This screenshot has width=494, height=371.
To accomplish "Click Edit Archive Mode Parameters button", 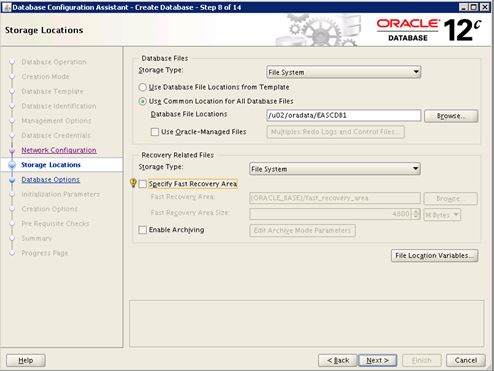I will (302, 230).
